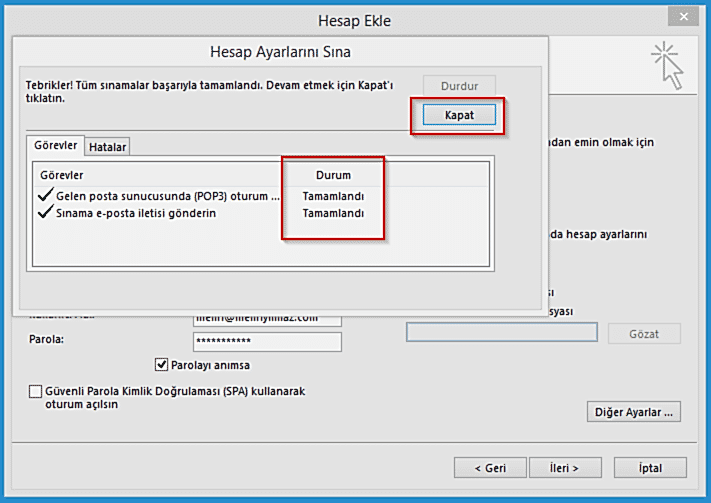Viewport: 711px width, 503px height.
Task: Click the Durum column header
Action: pyautogui.click(x=333, y=175)
